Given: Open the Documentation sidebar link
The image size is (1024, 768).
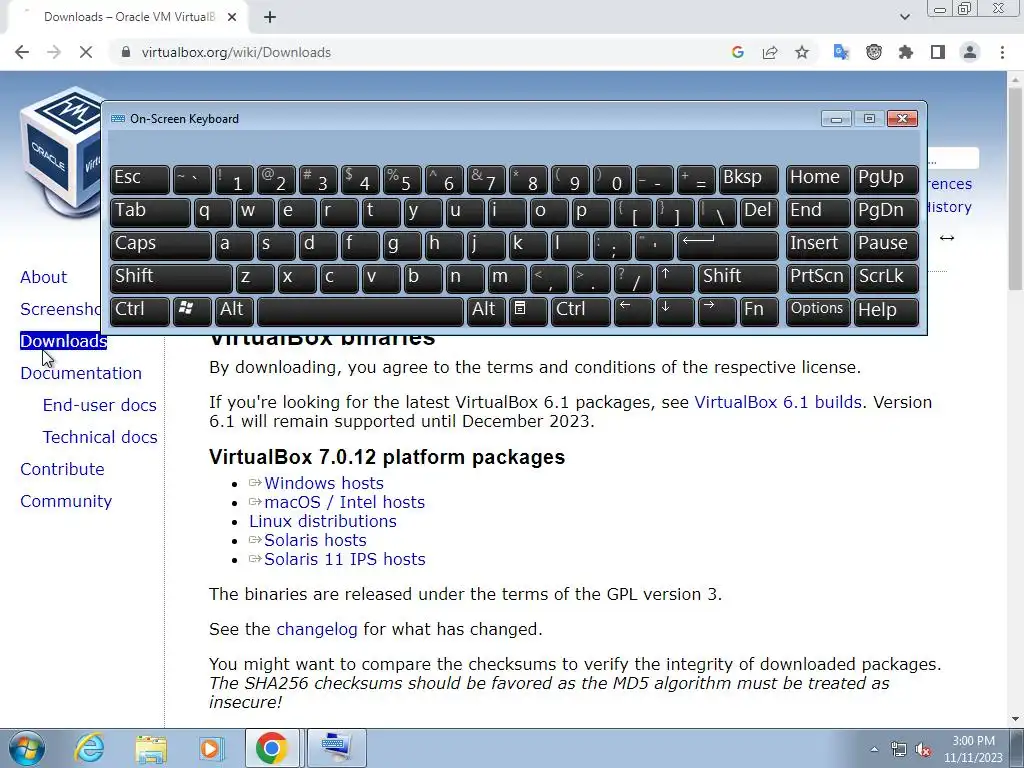Looking at the screenshot, I should (x=81, y=374).
